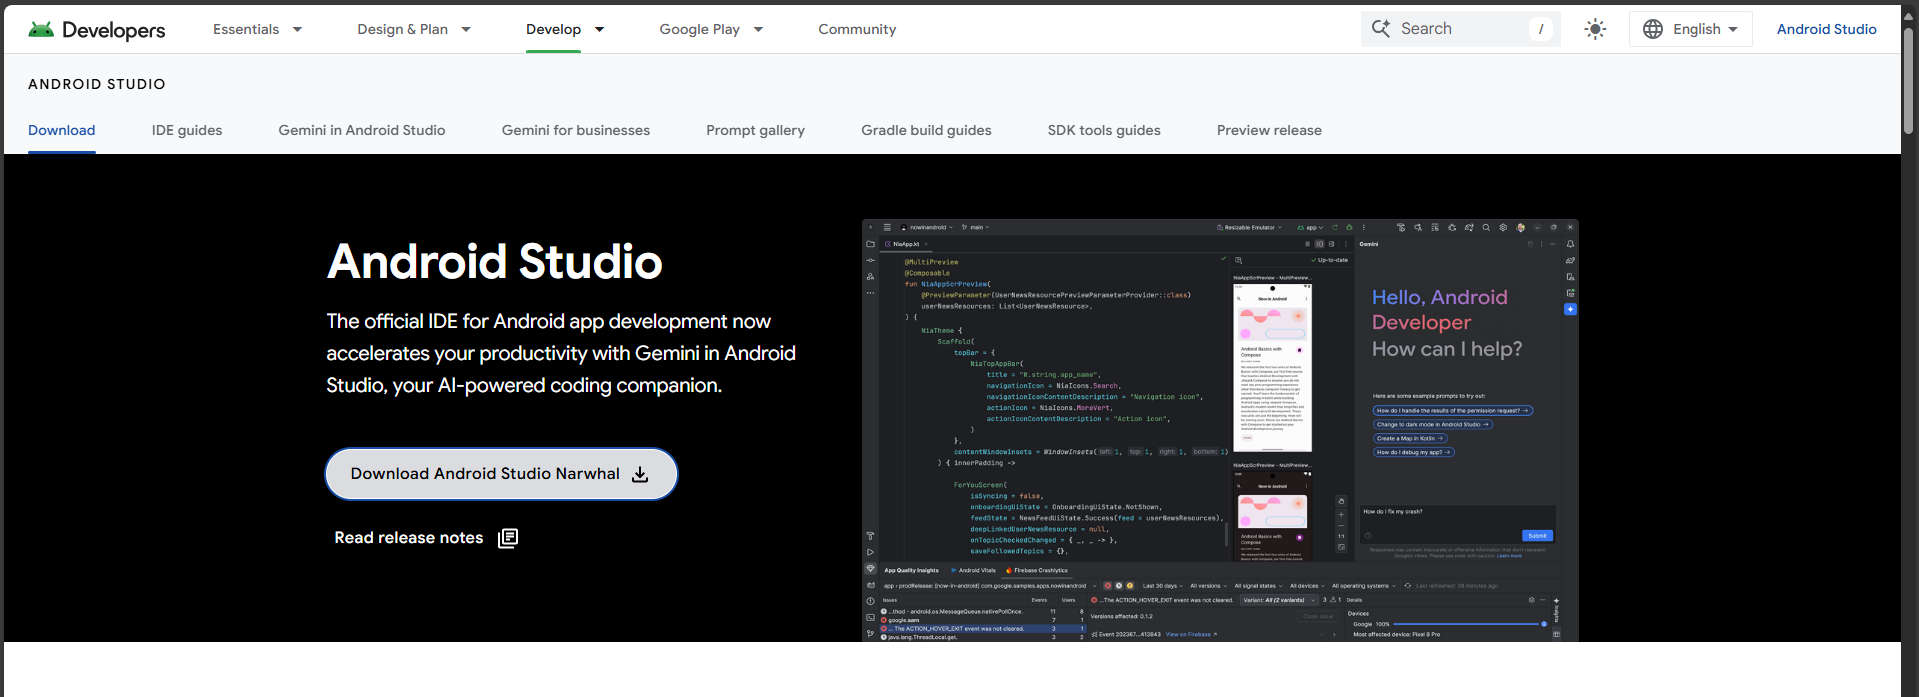Open the Community page
This screenshot has height=697, width=1919.
[x=857, y=29]
